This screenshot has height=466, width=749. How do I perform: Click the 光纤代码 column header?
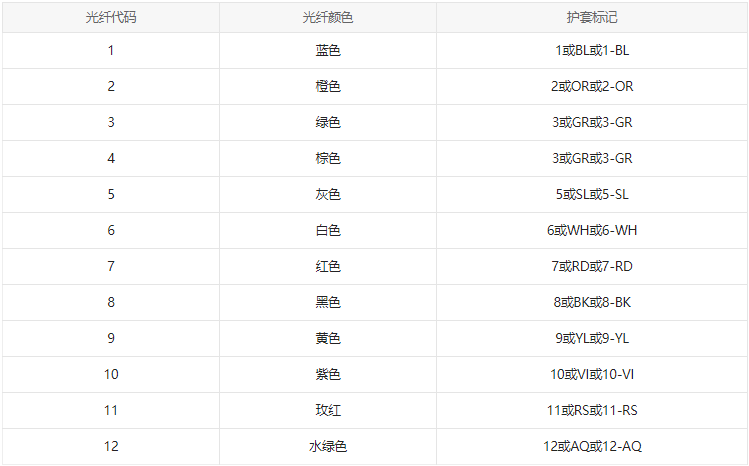point(111,18)
